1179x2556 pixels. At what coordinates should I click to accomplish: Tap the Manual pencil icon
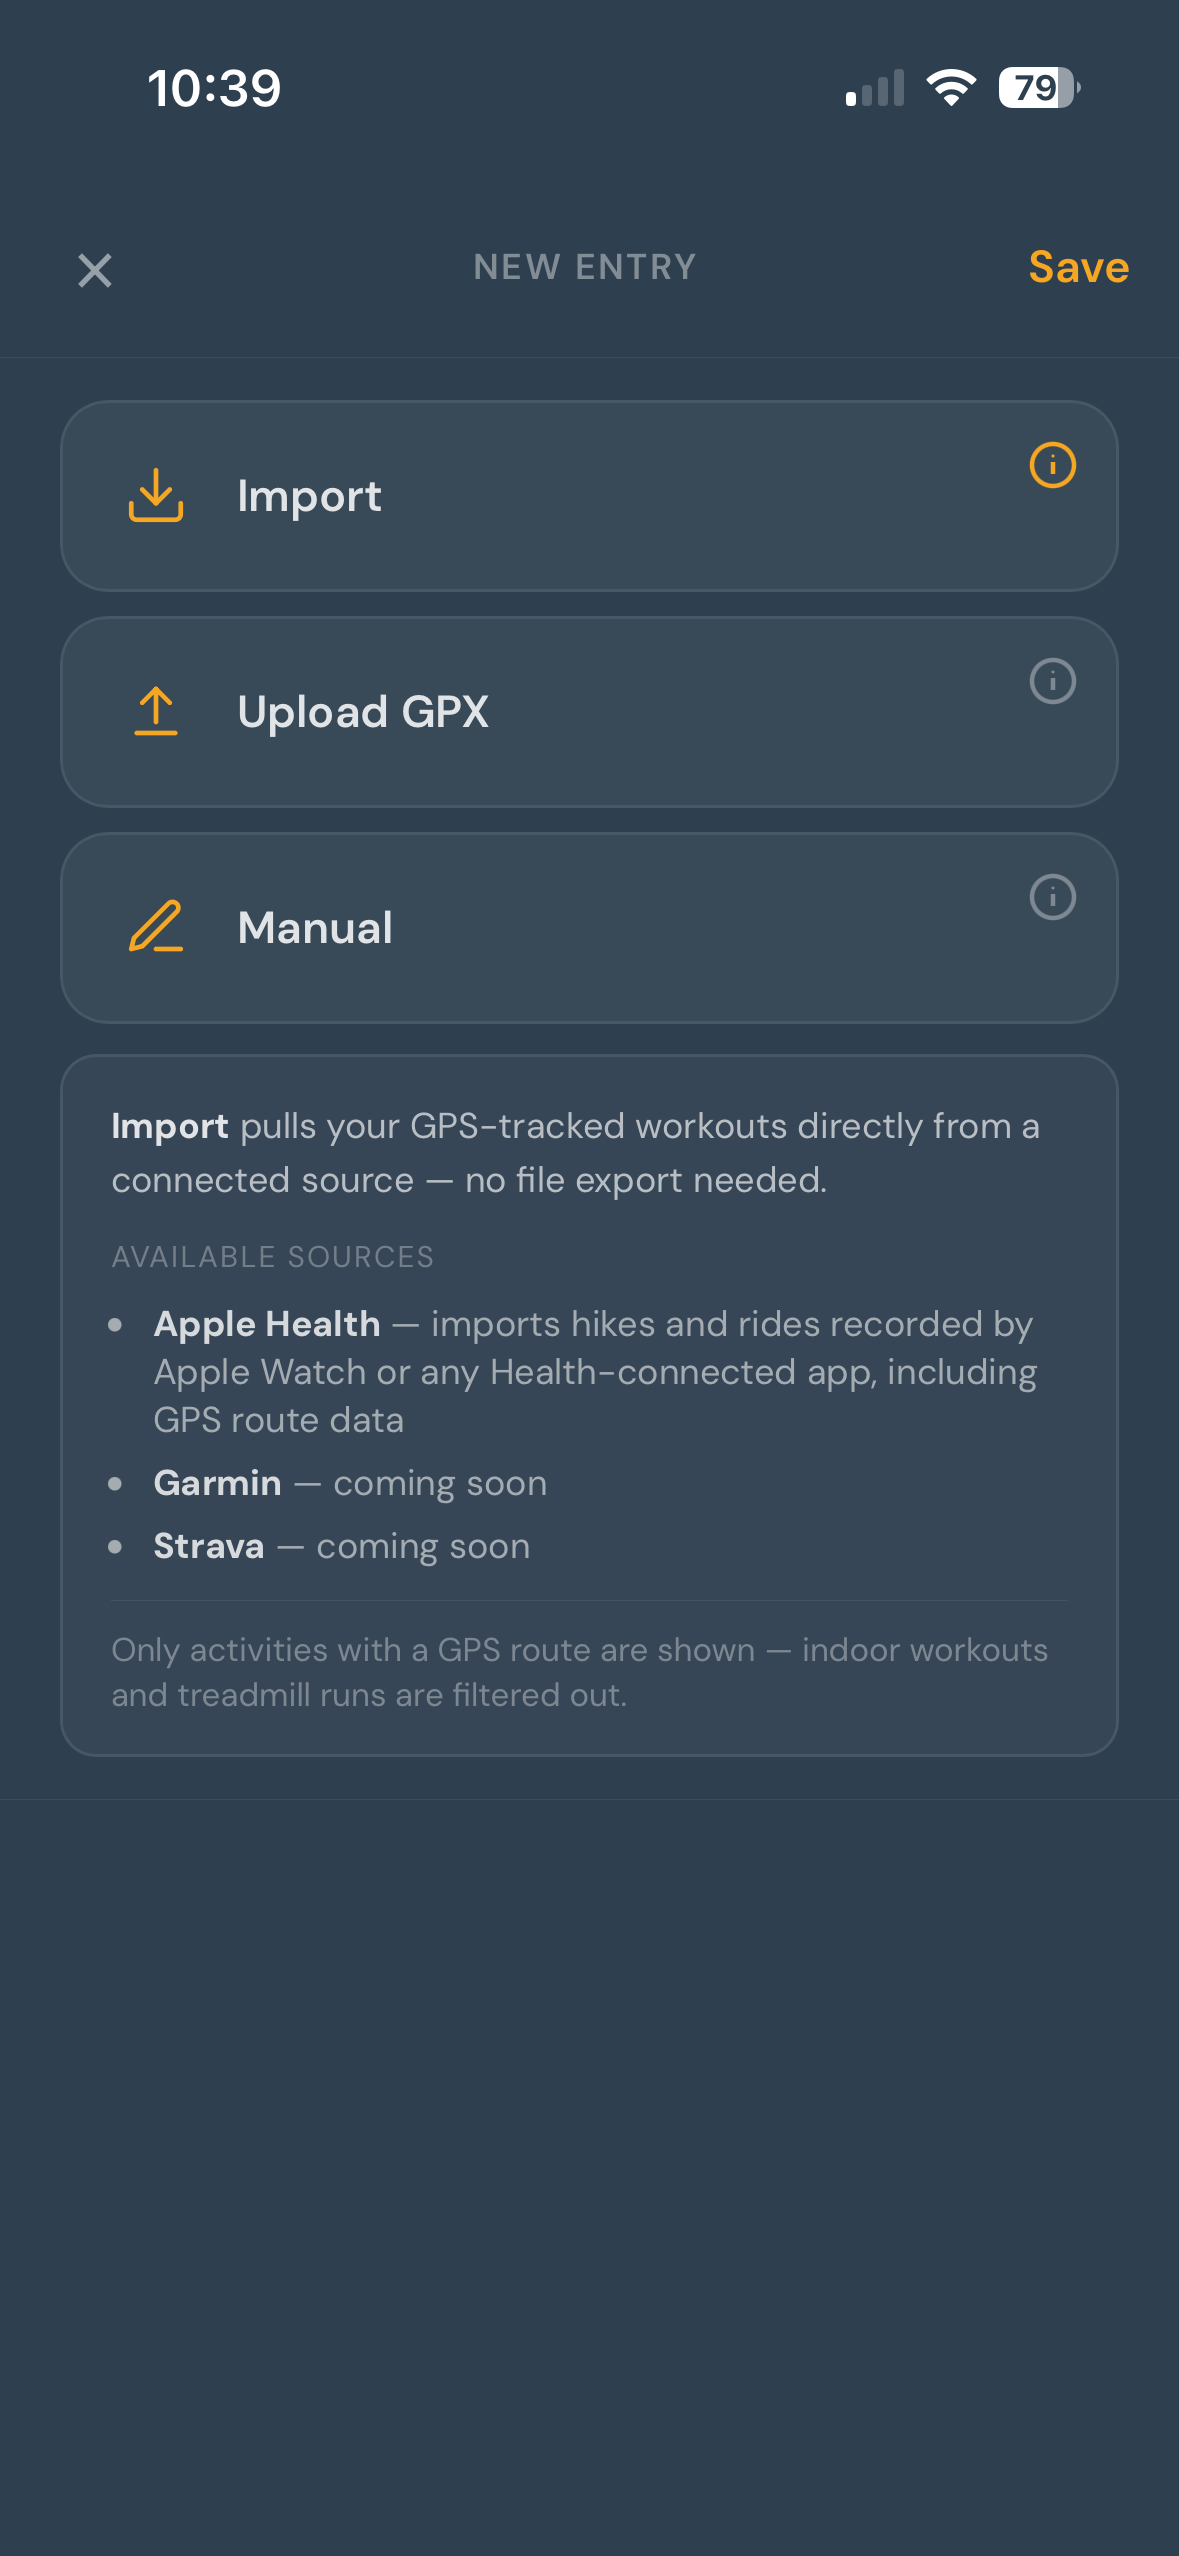(156, 926)
